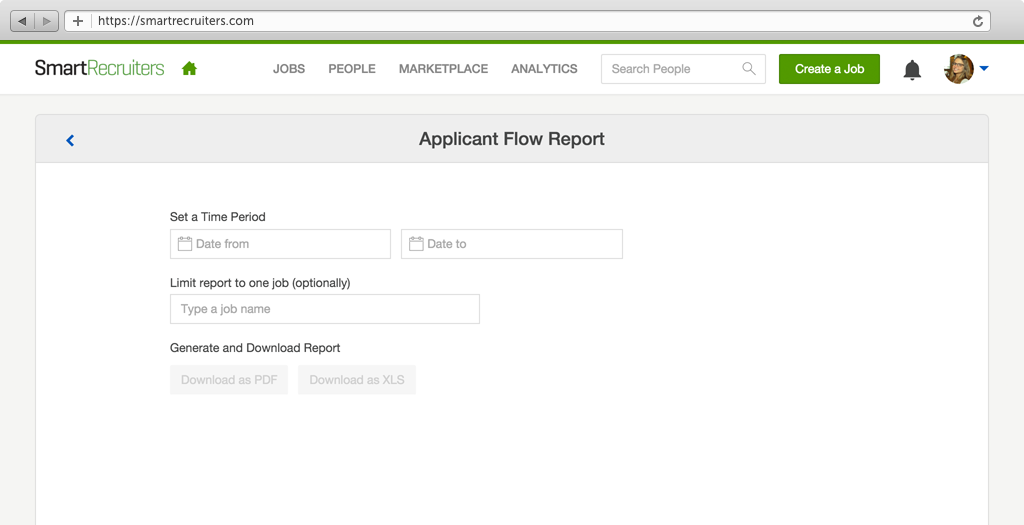Image resolution: width=1024 pixels, height=525 pixels.
Task: Click Download as PDF
Action: [x=229, y=379]
